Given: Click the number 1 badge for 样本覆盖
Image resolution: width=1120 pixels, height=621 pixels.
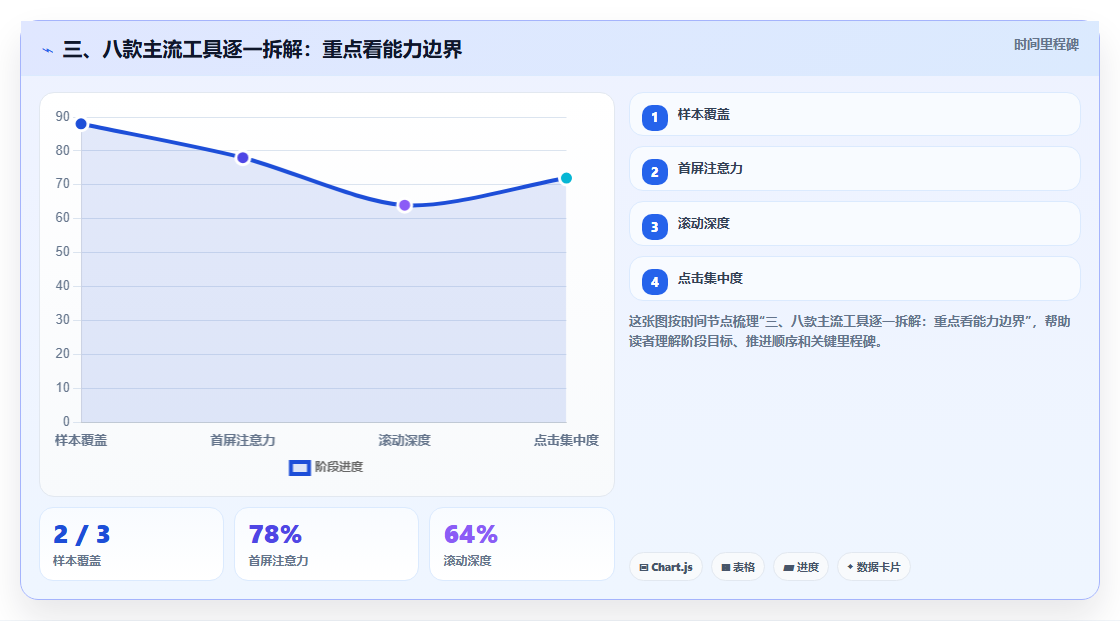Looking at the screenshot, I should (654, 117).
